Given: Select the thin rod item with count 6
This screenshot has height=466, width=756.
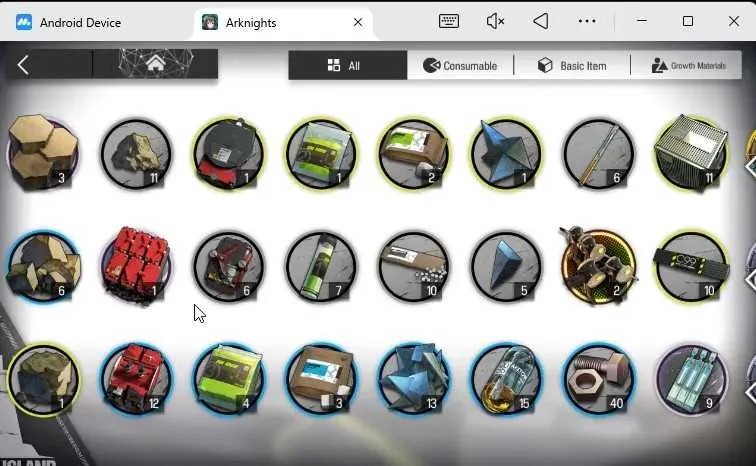Looking at the screenshot, I should click(x=599, y=153).
